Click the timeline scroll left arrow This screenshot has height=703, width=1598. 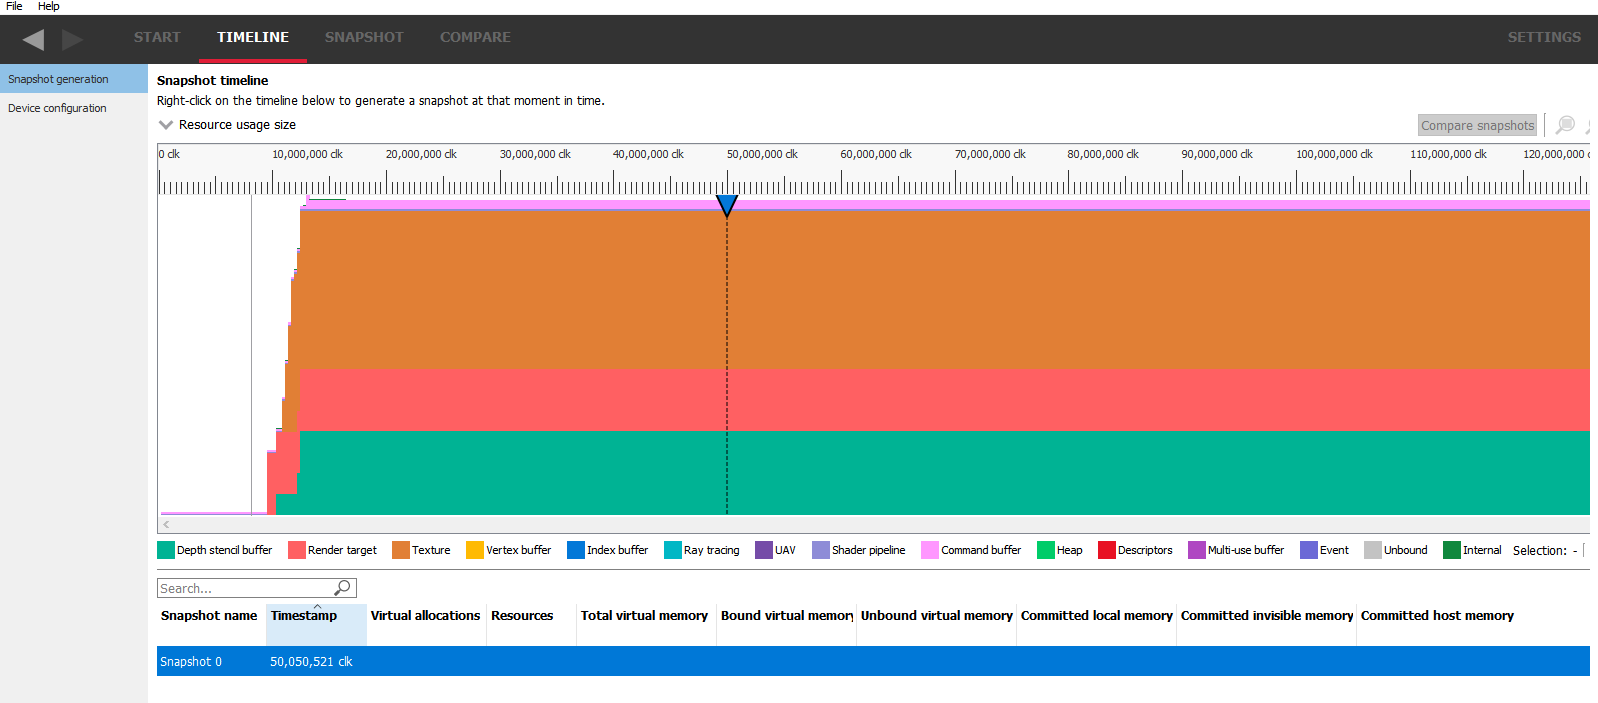point(166,524)
